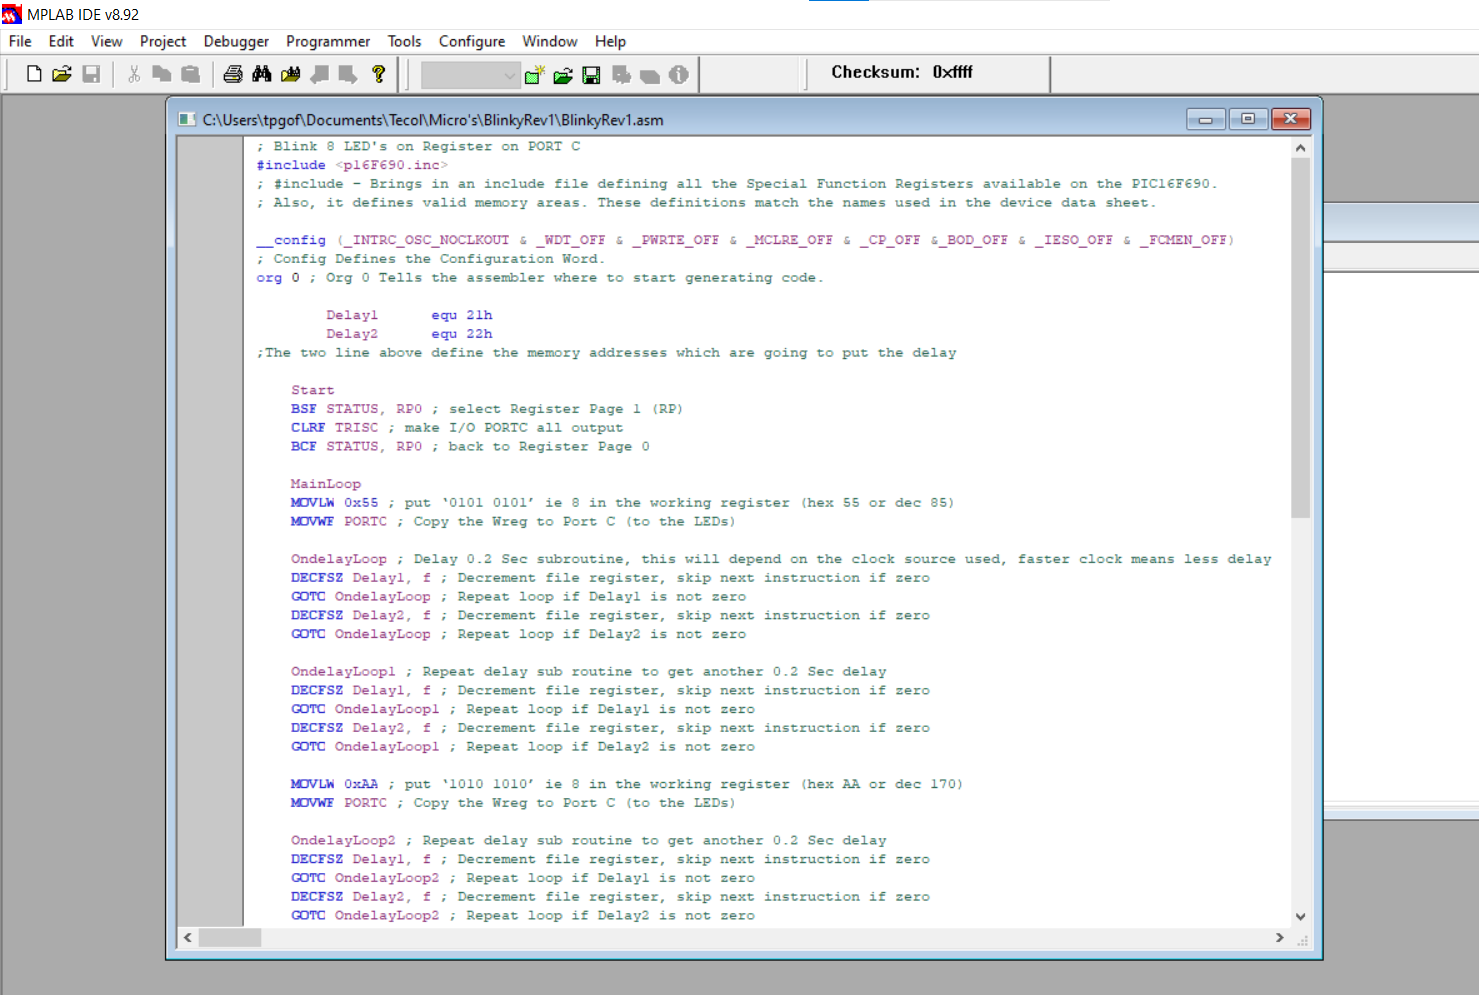Click the round info icon in toolbar
This screenshot has height=995, width=1479.
[x=679, y=75]
